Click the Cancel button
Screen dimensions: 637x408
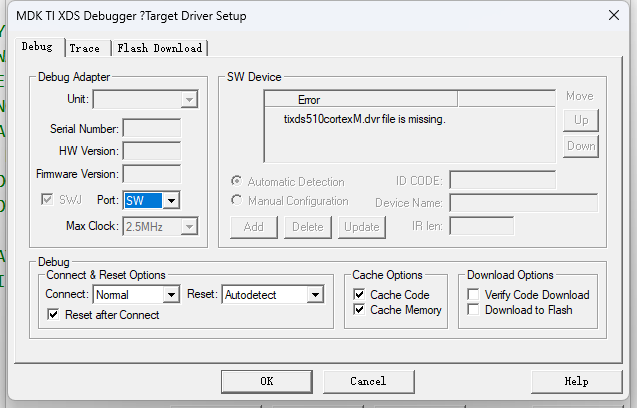coord(368,381)
